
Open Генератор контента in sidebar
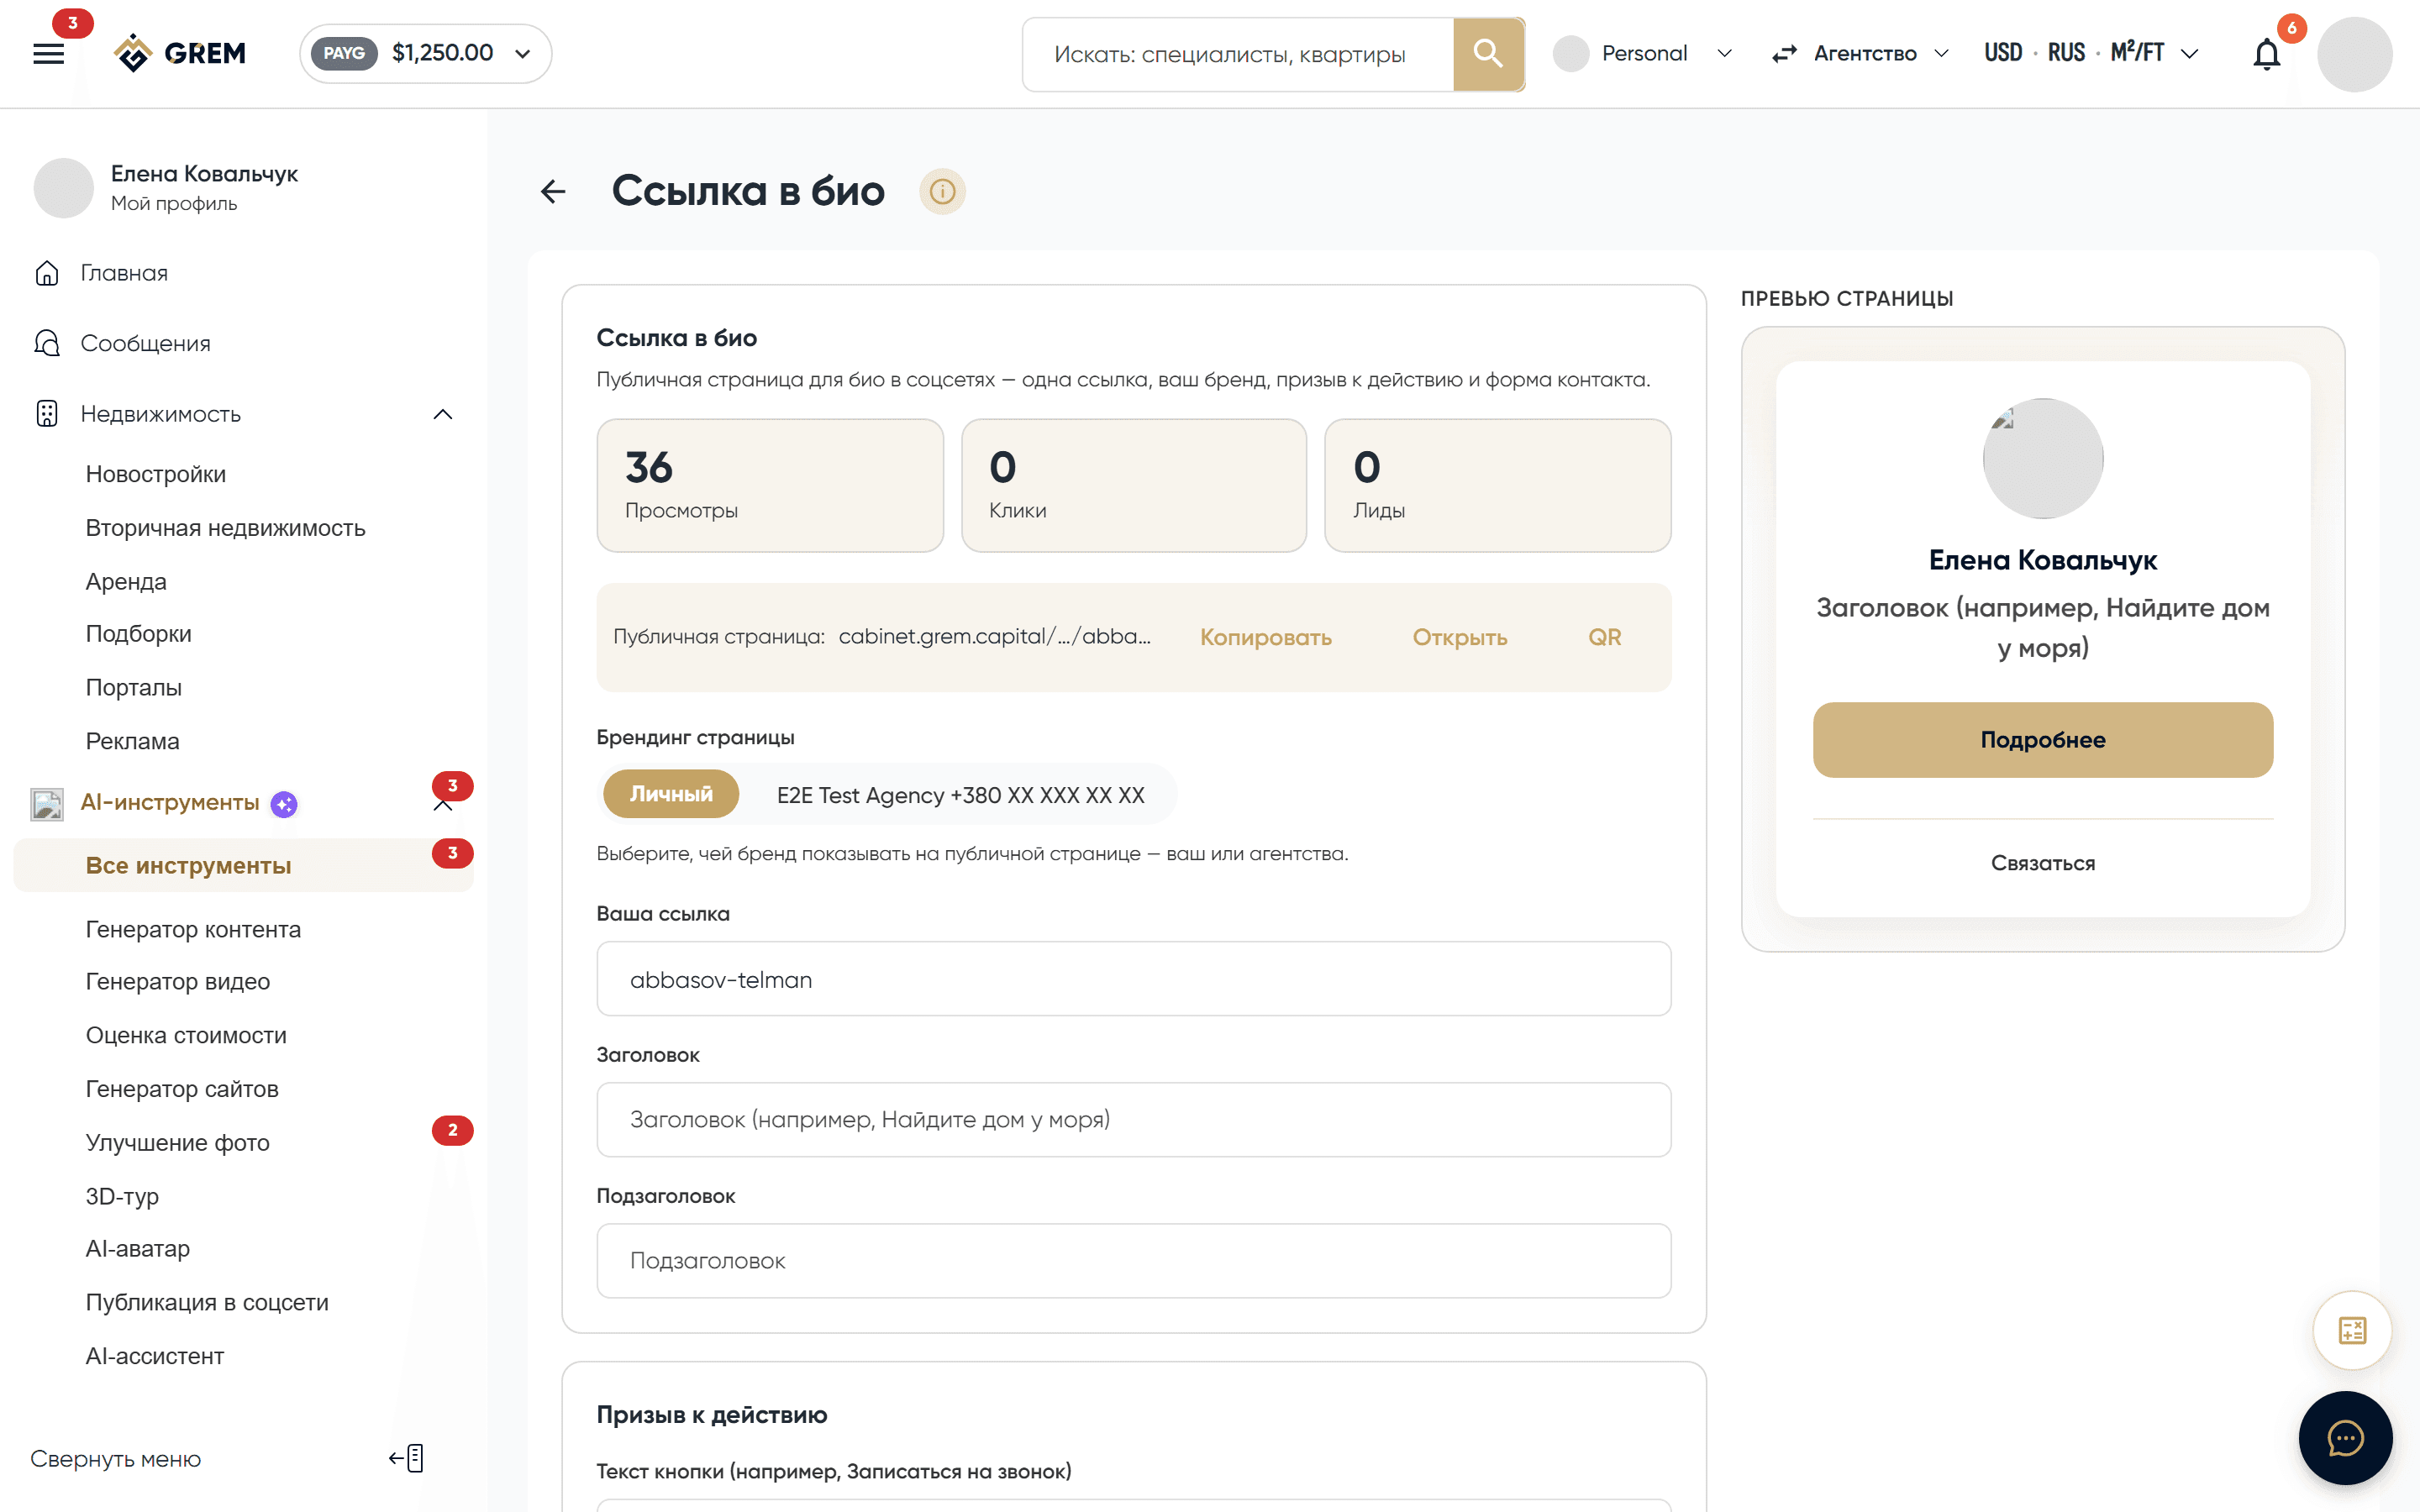click(x=193, y=929)
